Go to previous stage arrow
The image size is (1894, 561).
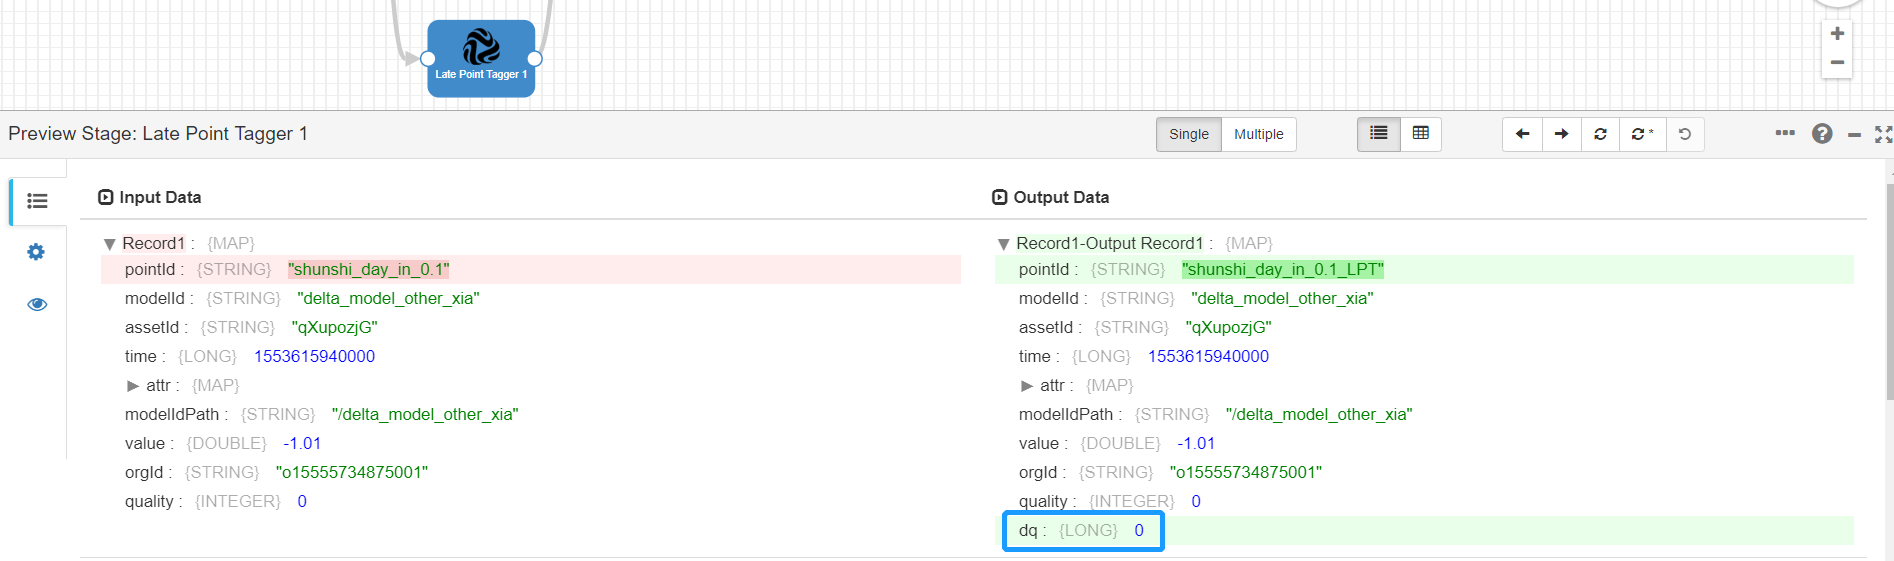click(1522, 134)
